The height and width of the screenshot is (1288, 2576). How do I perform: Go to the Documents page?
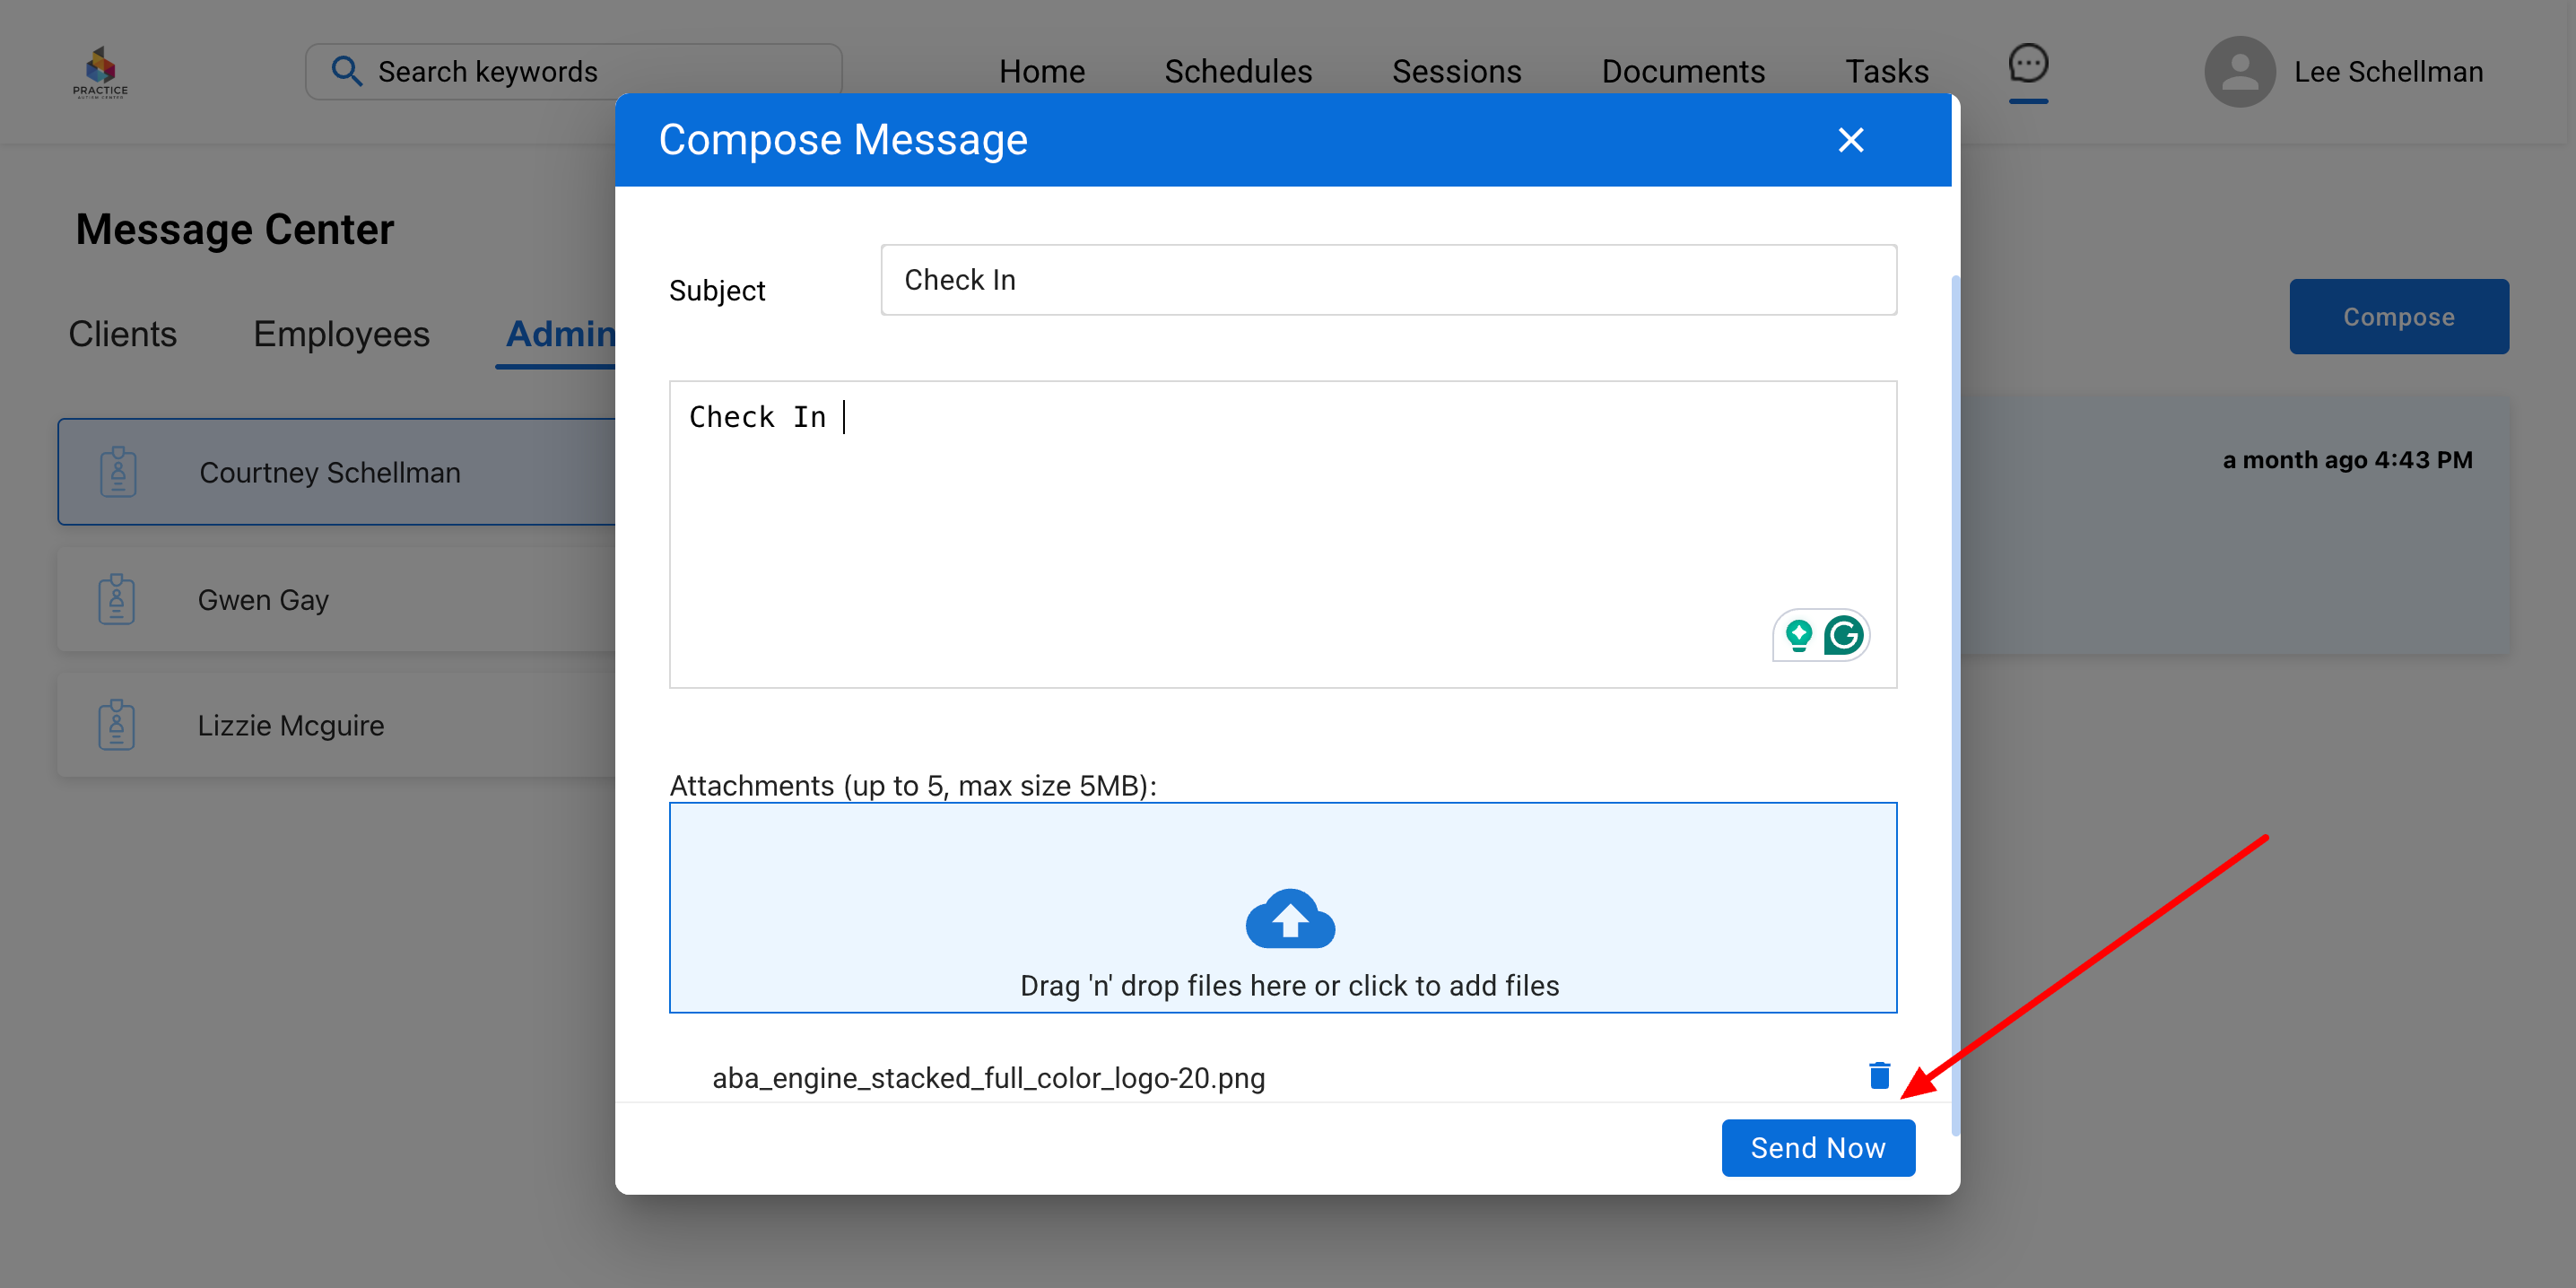[x=1683, y=72]
